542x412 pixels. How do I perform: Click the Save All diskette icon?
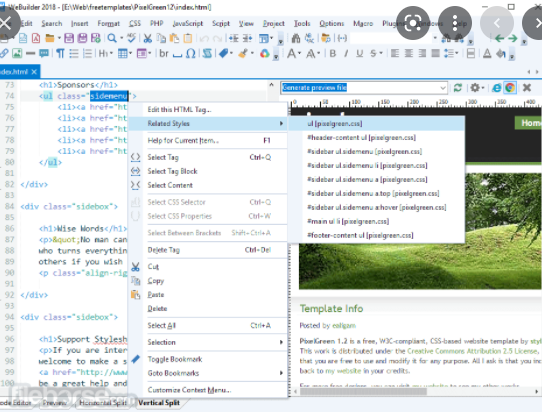tap(82, 38)
